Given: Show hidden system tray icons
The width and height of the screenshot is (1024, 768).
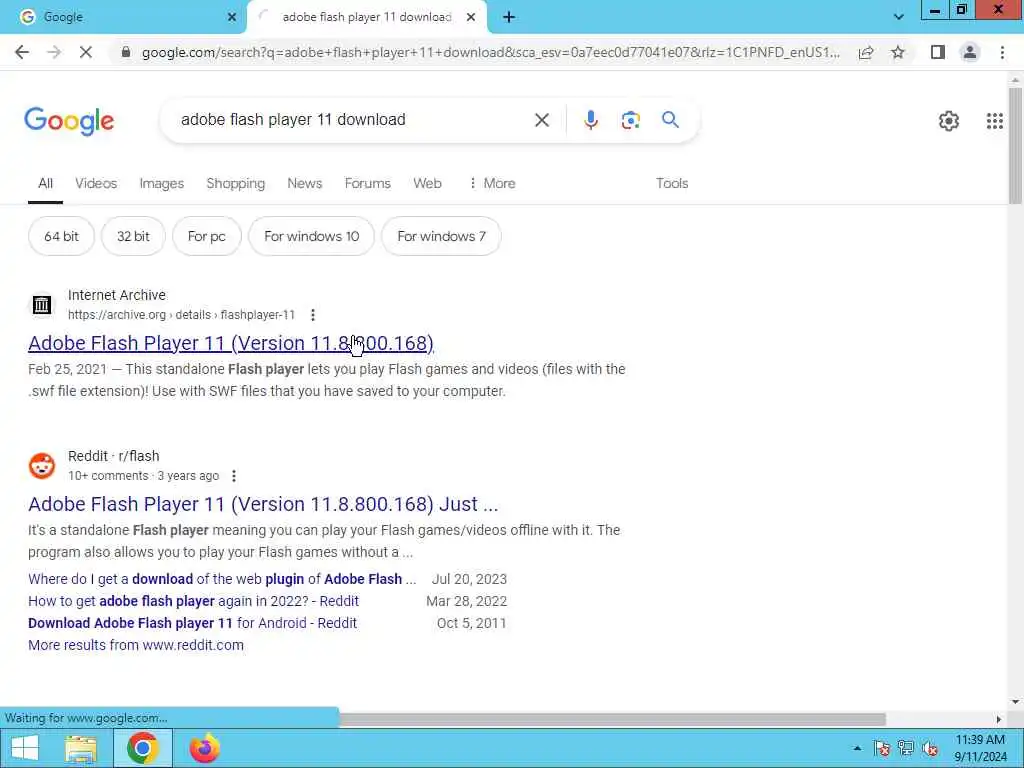Looking at the screenshot, I should click(x=857, y=748).
